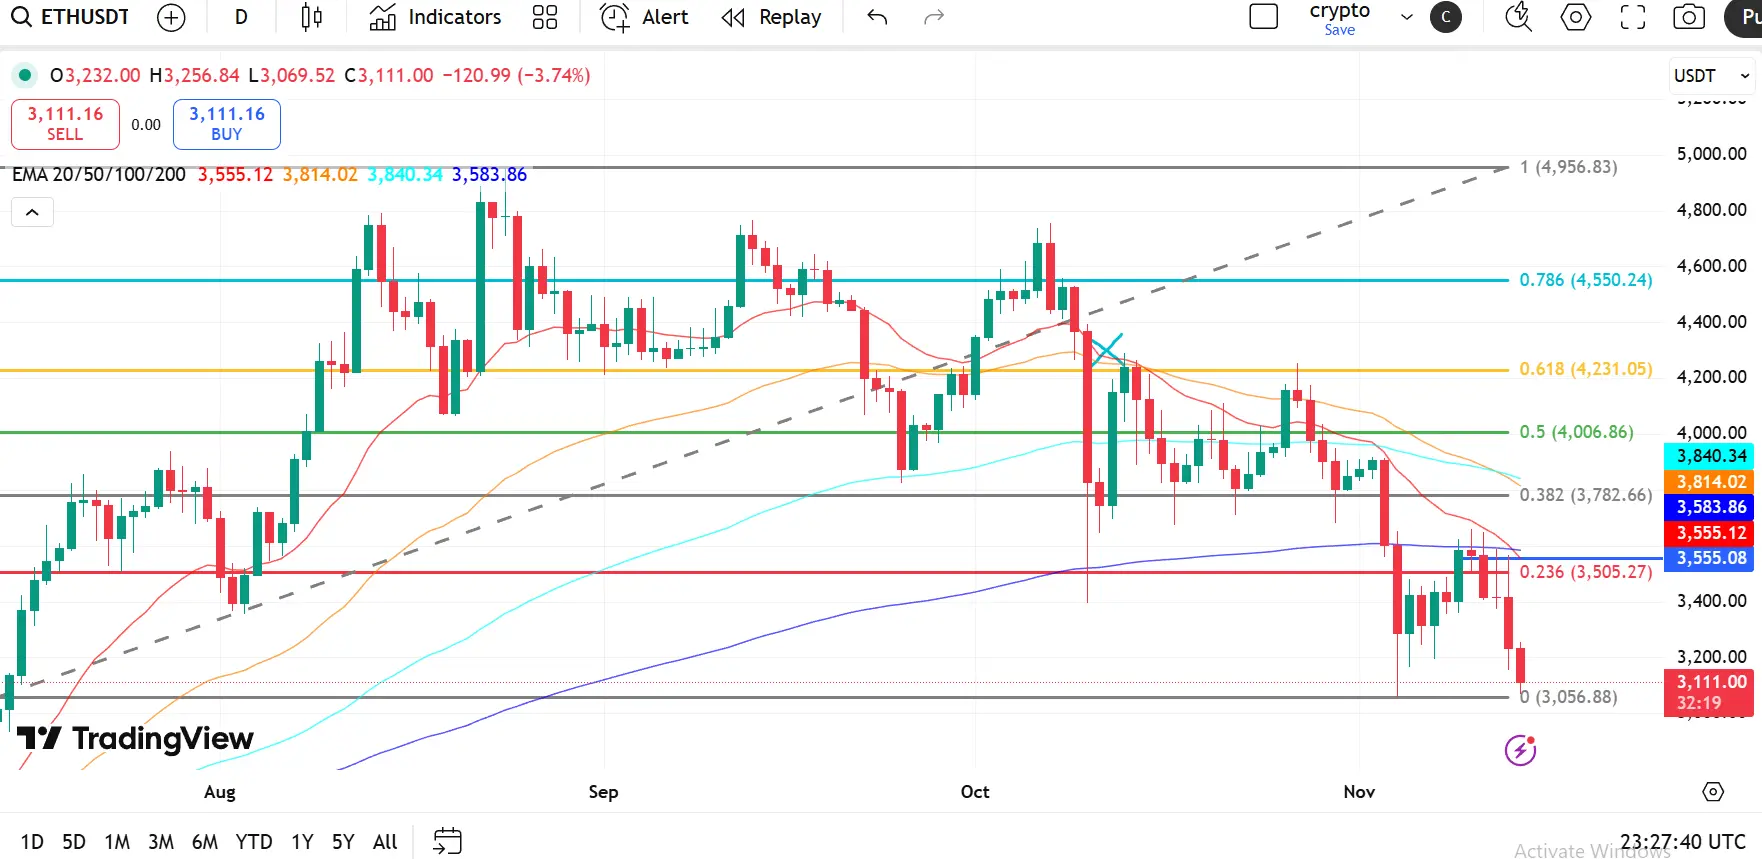The width and height of the screenshot is (1762, 859).
Task: Click the Sep label on time axis
Action: [x=603, y=792]
